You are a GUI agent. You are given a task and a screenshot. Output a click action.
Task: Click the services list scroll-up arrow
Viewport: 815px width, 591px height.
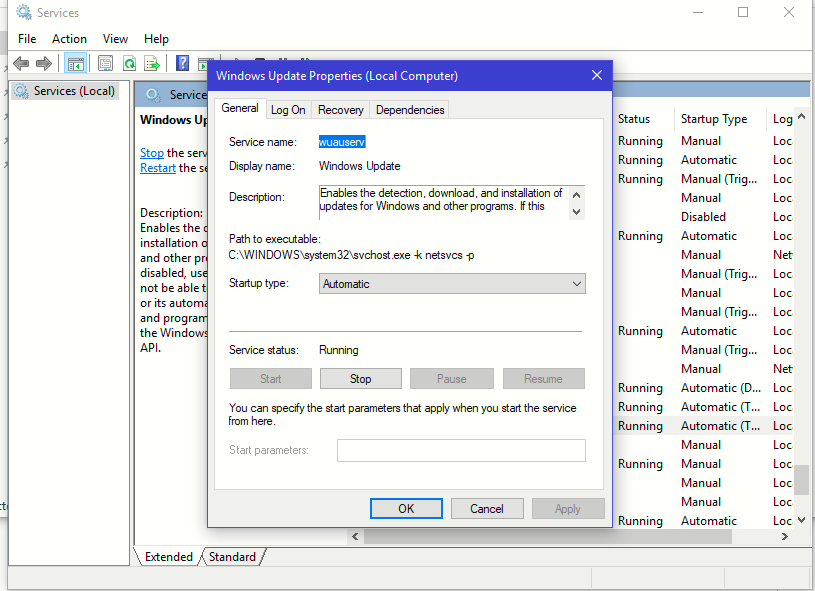(801, 116)
